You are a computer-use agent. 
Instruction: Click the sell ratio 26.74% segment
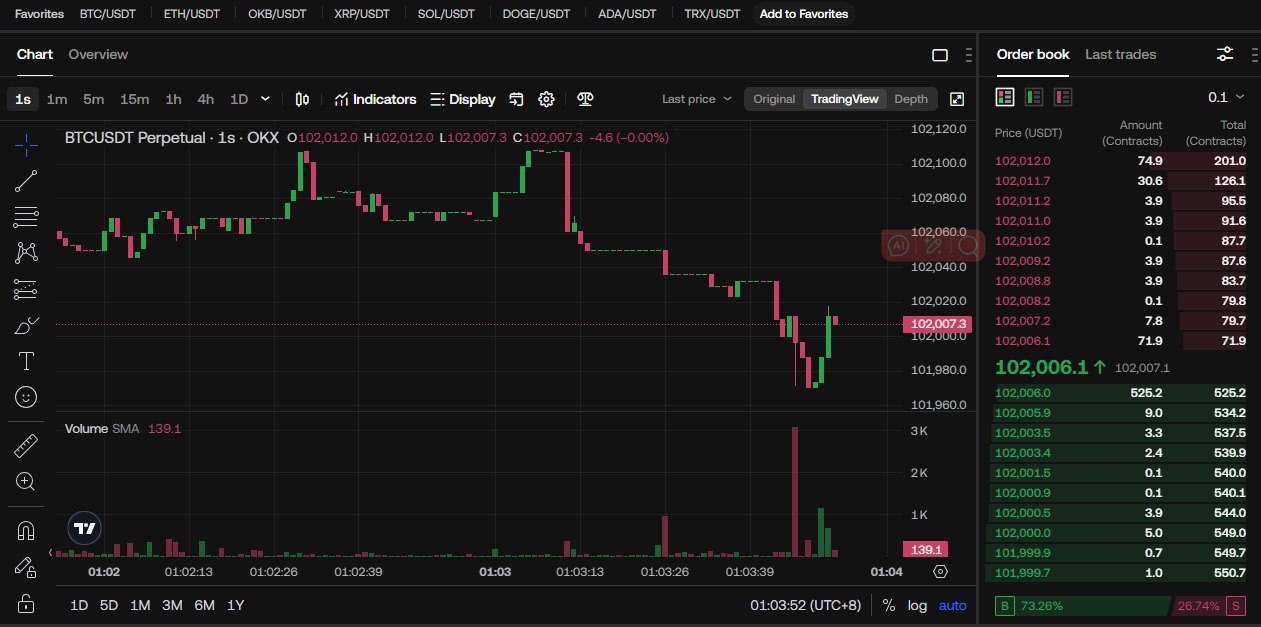click(1211, 606)
